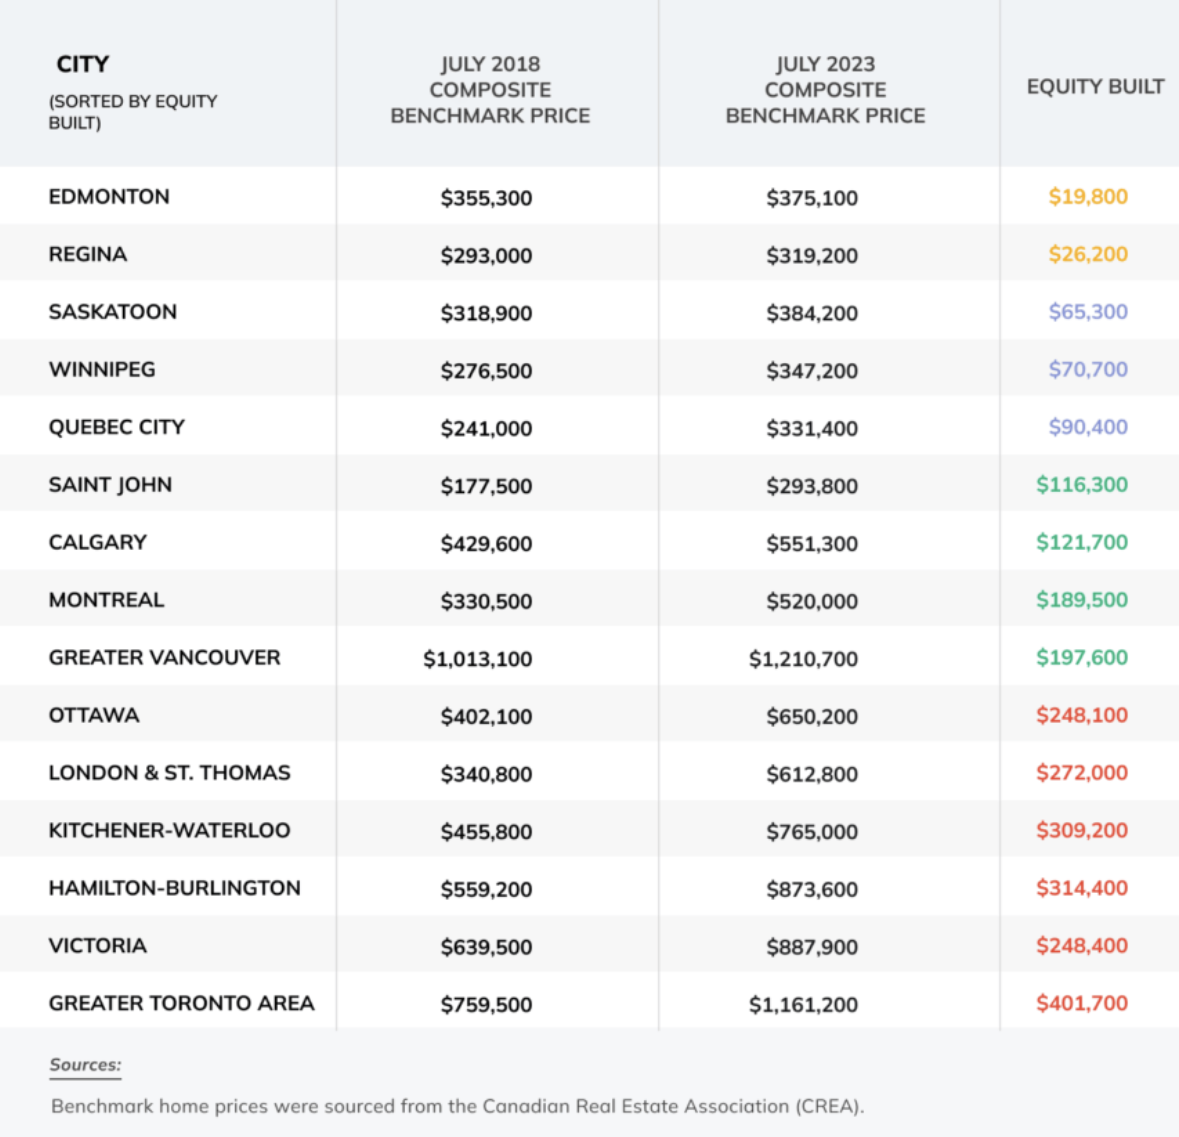Select the July 2018 Composite Benchmark Price header
The image size is (1179, 1137).
coord(490,90)
